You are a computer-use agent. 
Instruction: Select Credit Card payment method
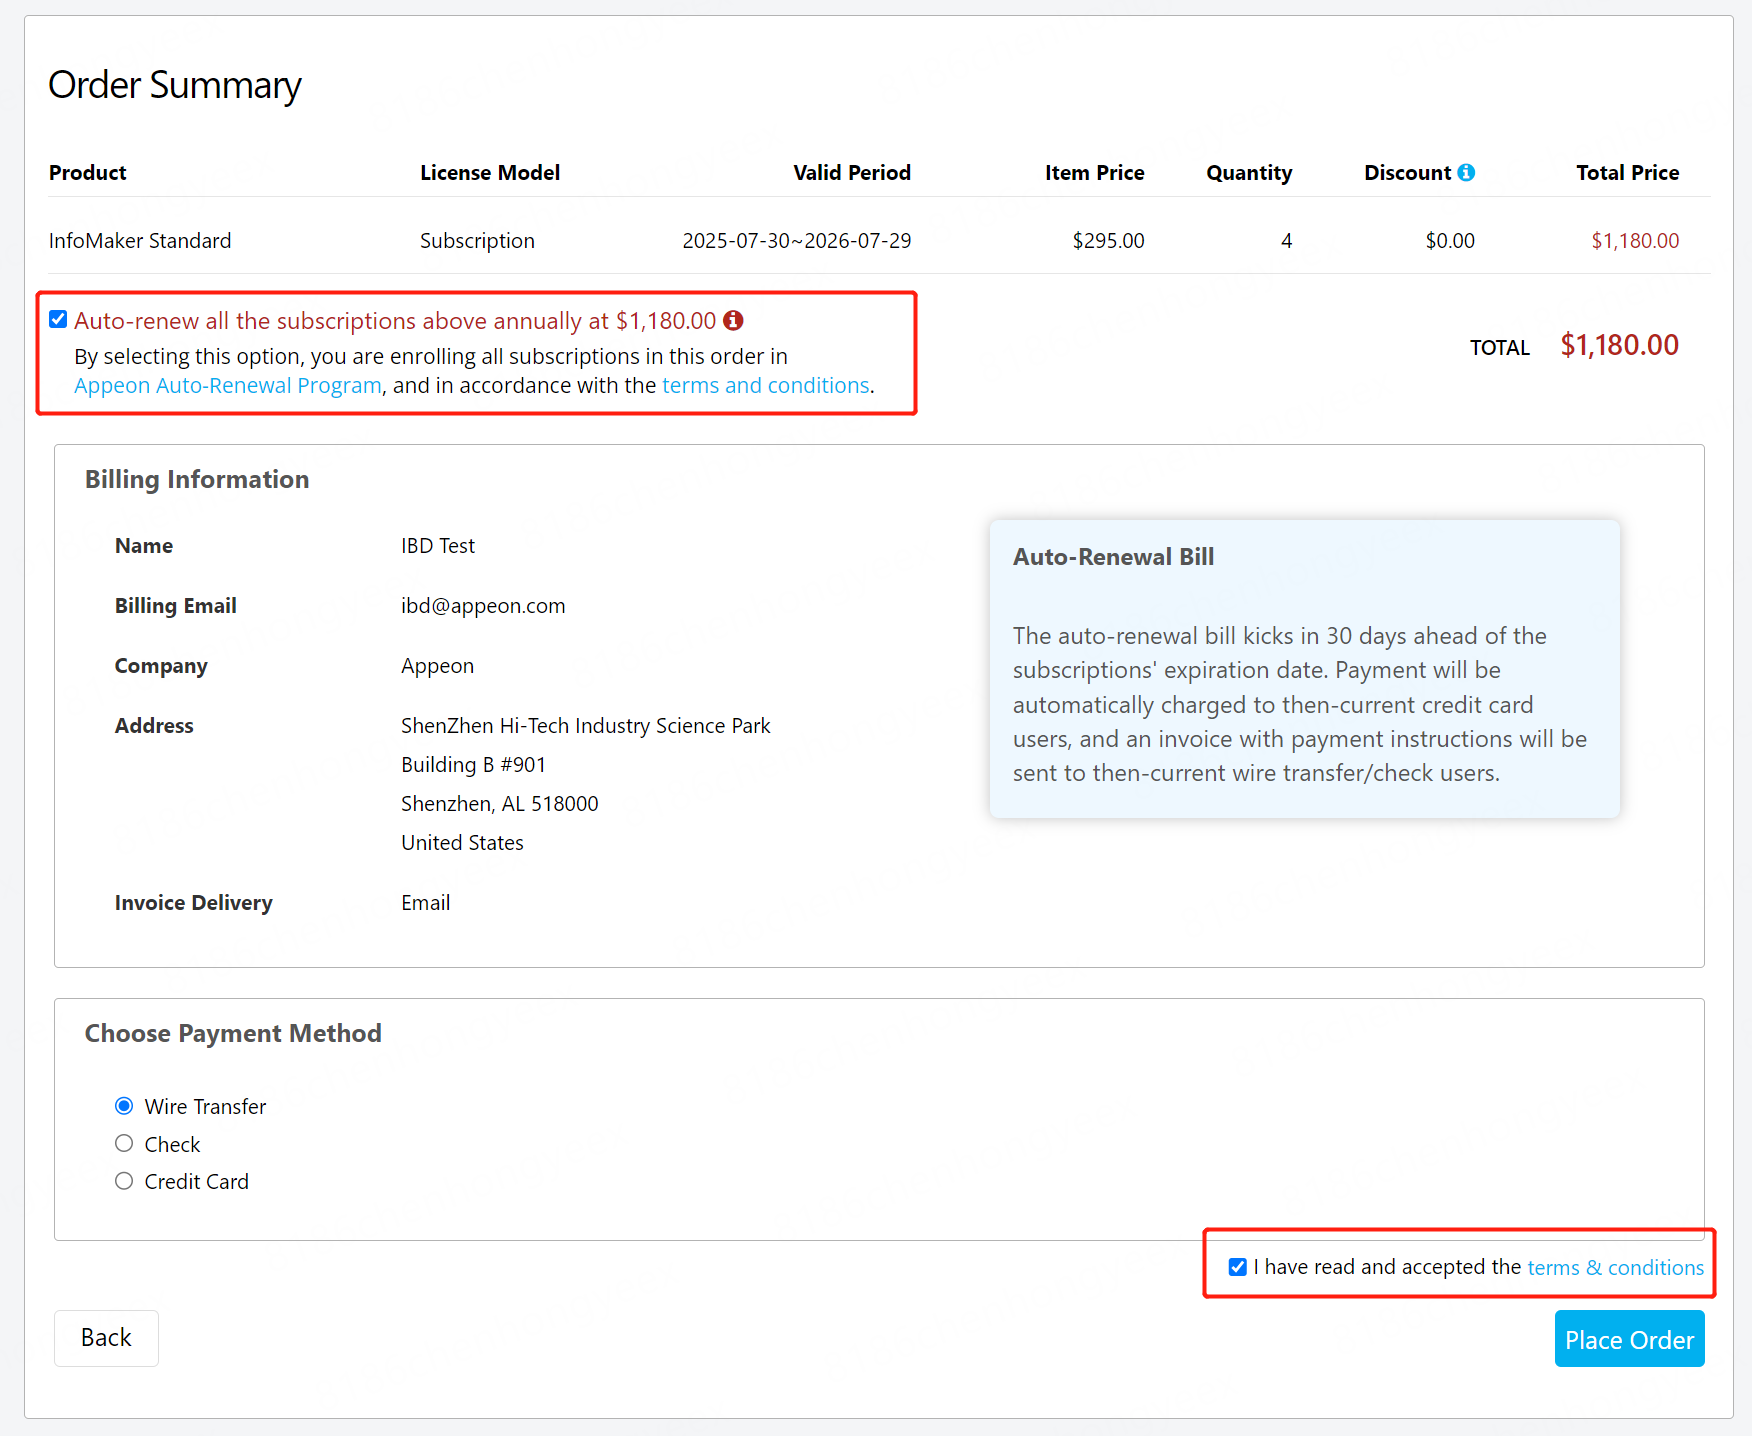tap(124, 1181)
